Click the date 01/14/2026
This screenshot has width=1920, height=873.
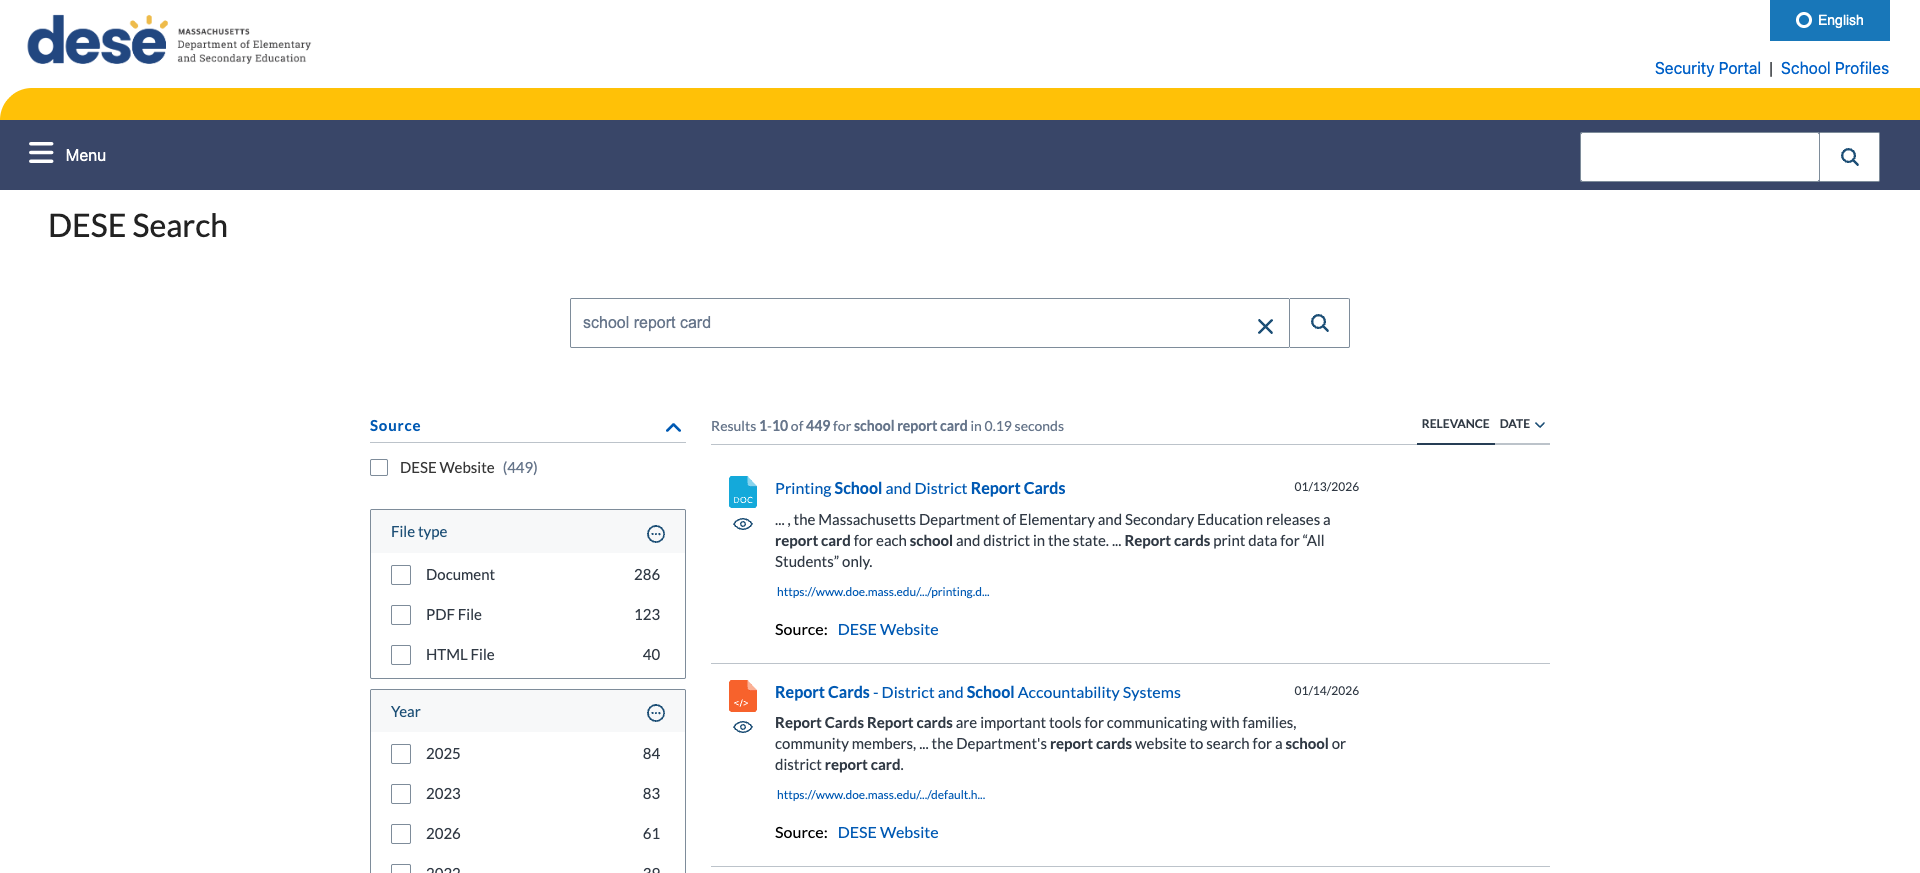(x=1326, y=691)
